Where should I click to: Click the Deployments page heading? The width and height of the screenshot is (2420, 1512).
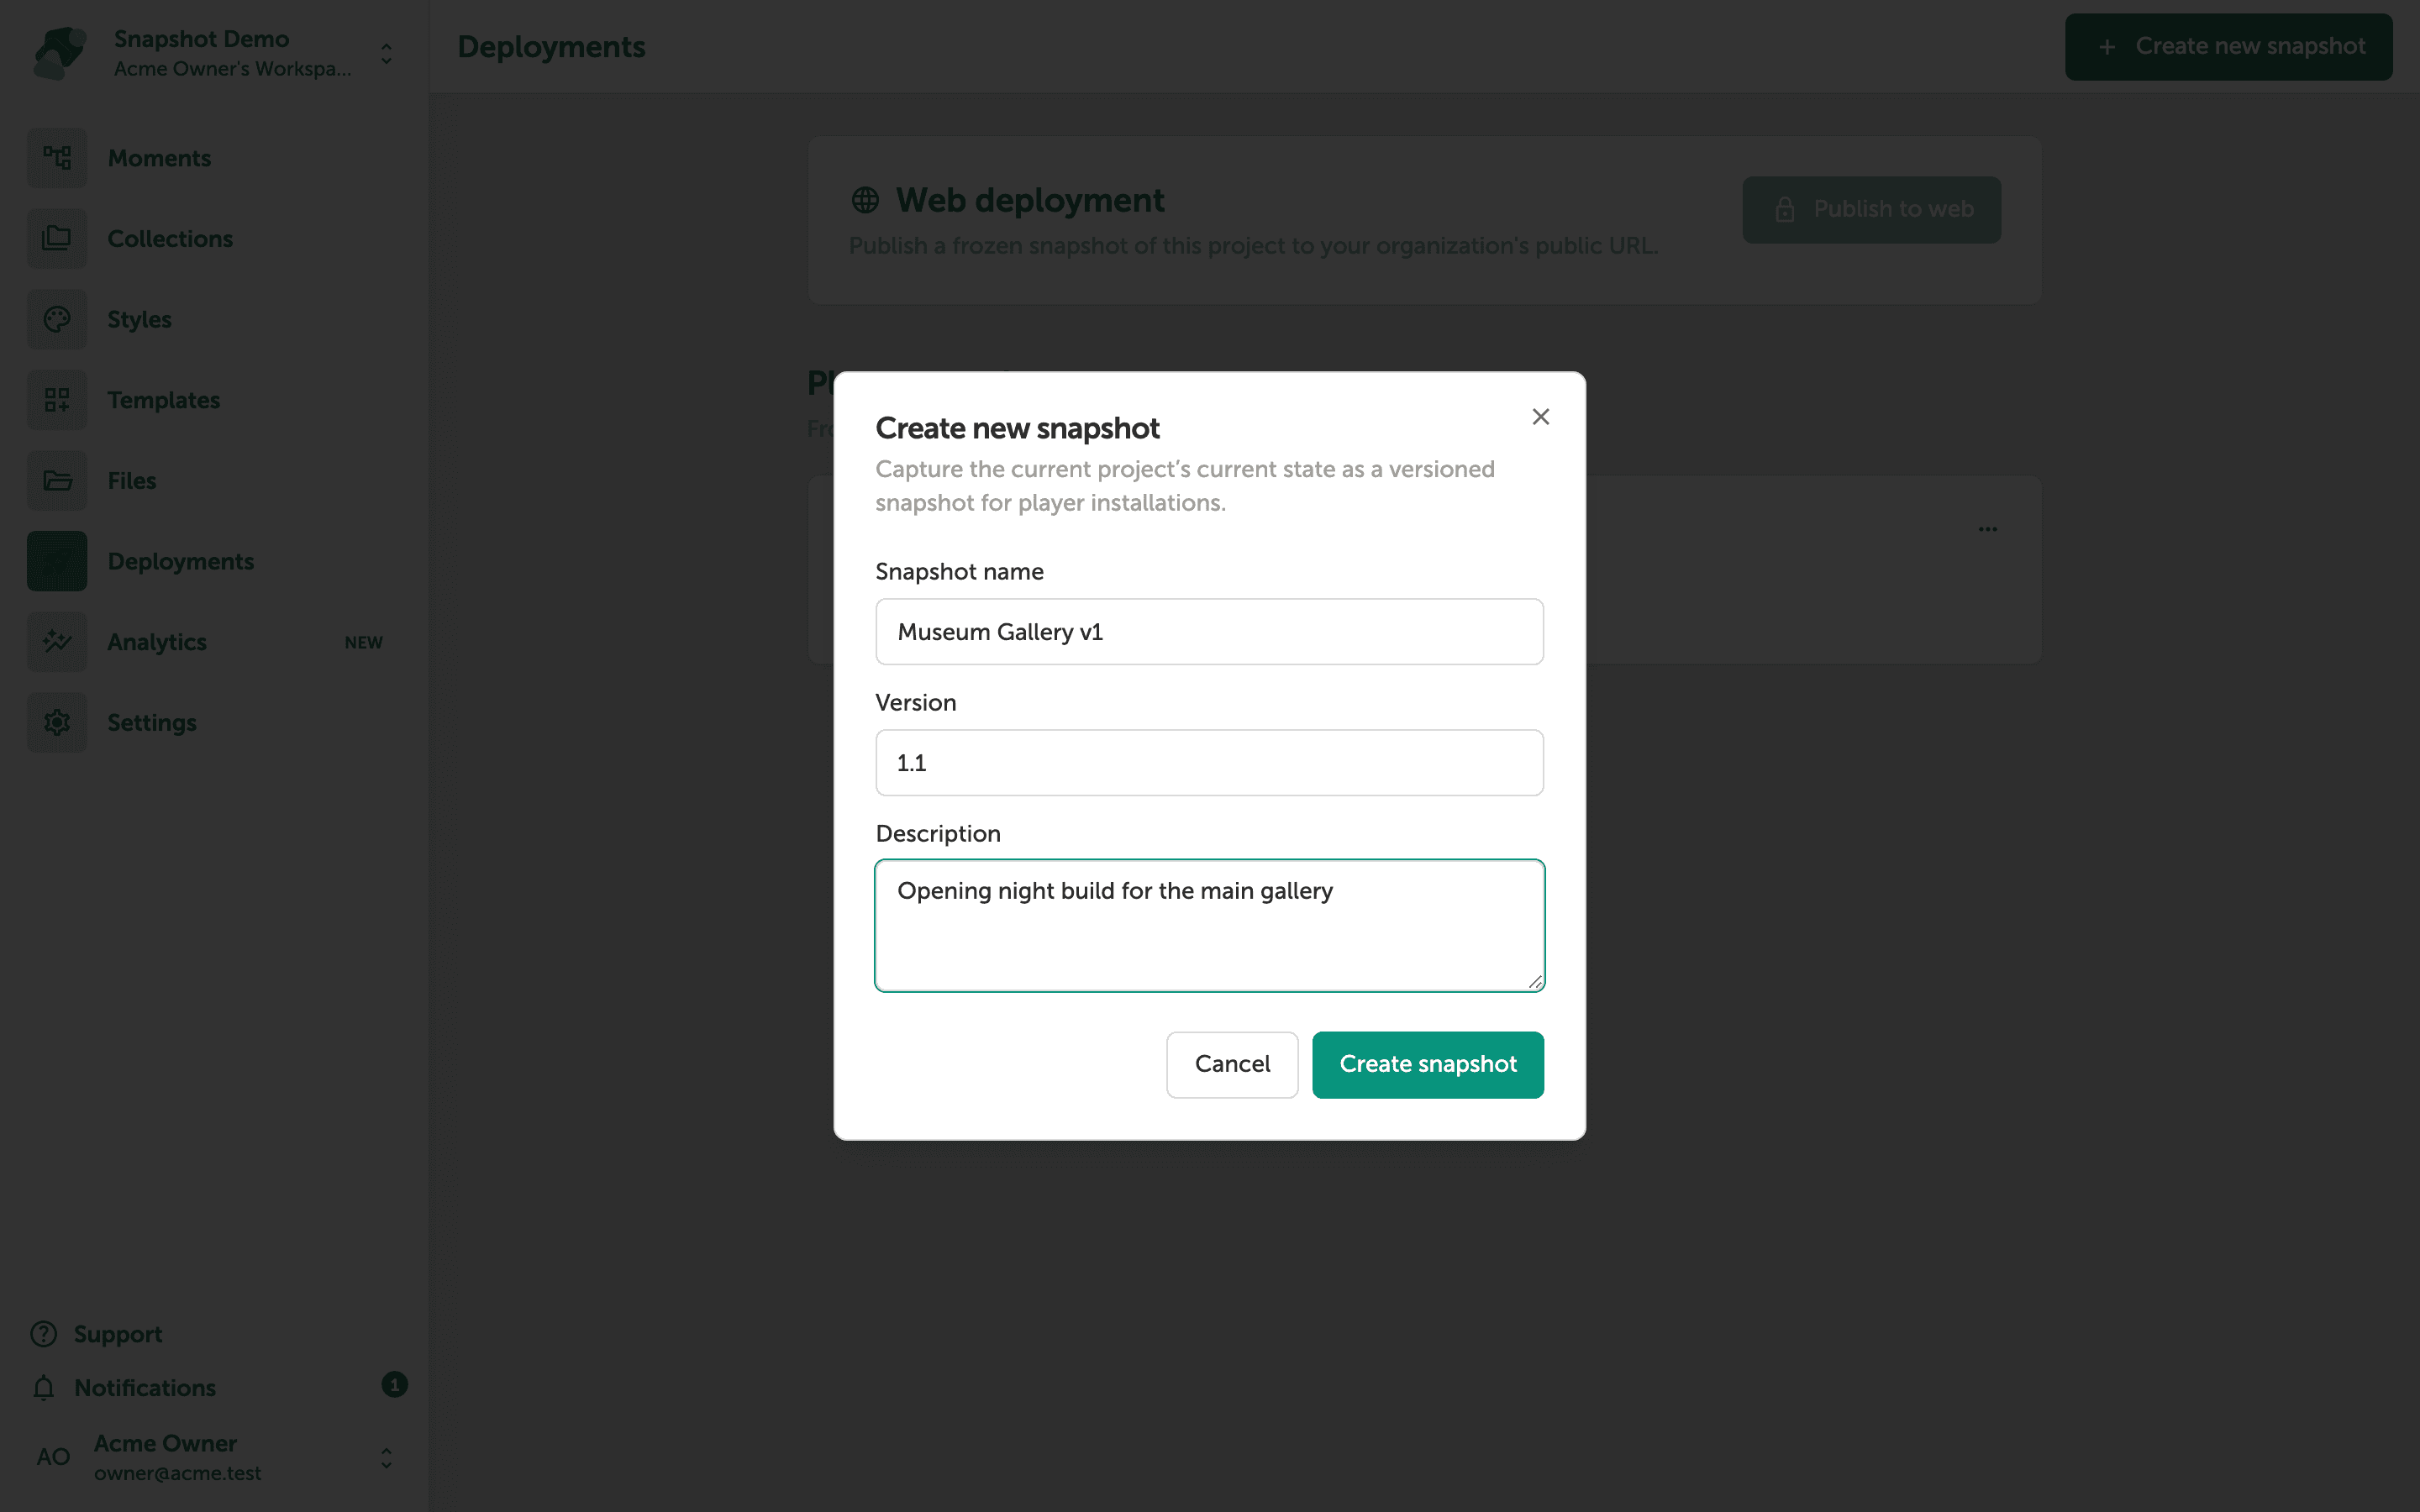(x=551, y=47)
